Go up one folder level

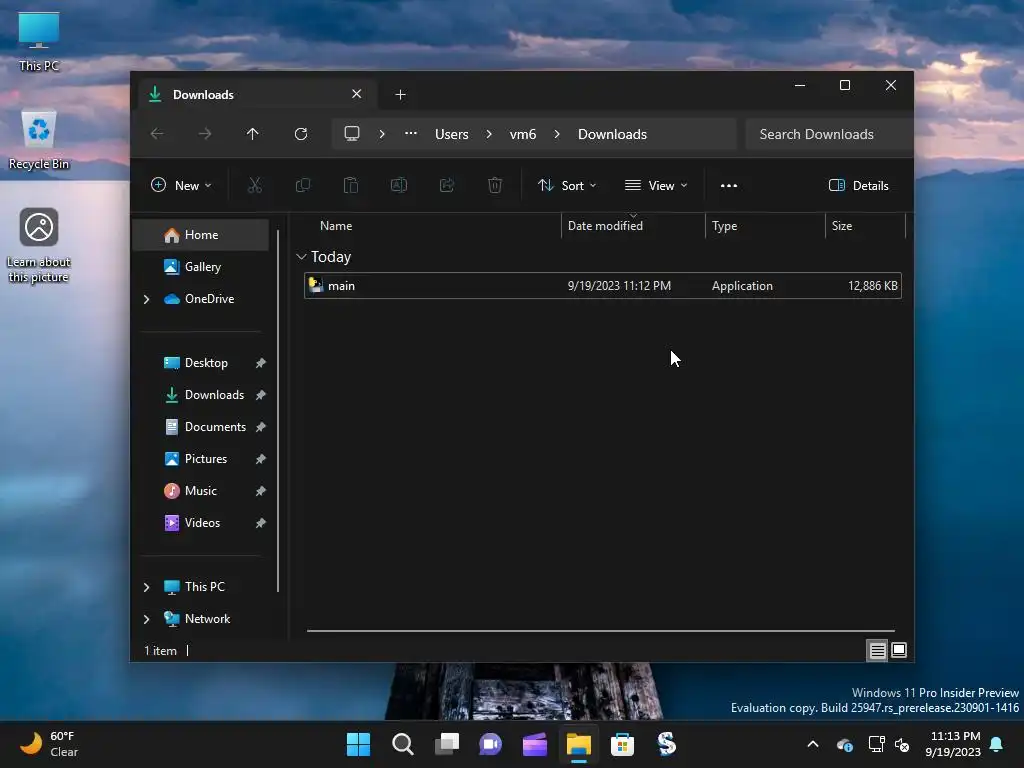(253, 134)
